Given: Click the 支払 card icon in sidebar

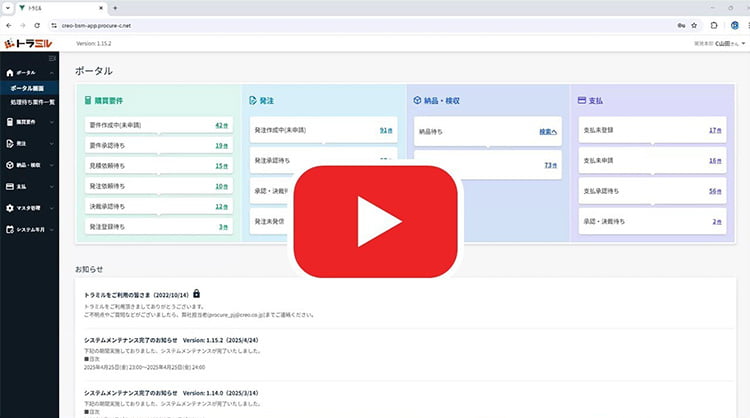Looking at the screenshot, I should [10, 187].
